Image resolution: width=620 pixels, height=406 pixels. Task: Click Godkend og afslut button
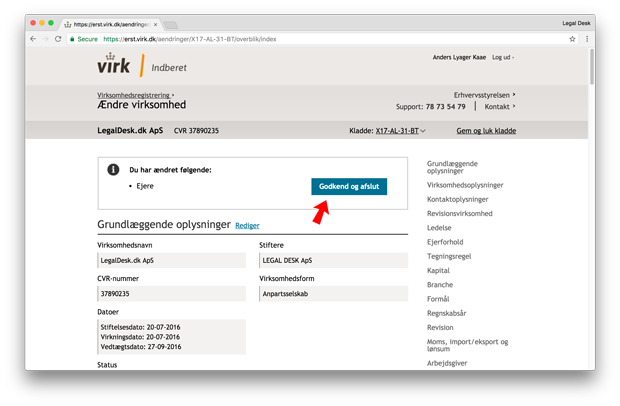(349, 187)
